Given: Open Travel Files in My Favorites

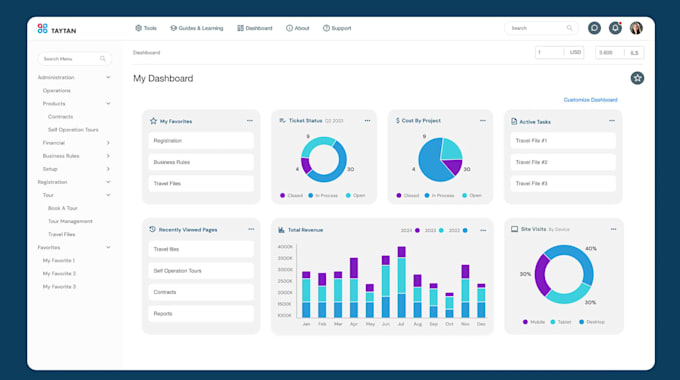Looking at the screenshot, I should pos(201,183).
